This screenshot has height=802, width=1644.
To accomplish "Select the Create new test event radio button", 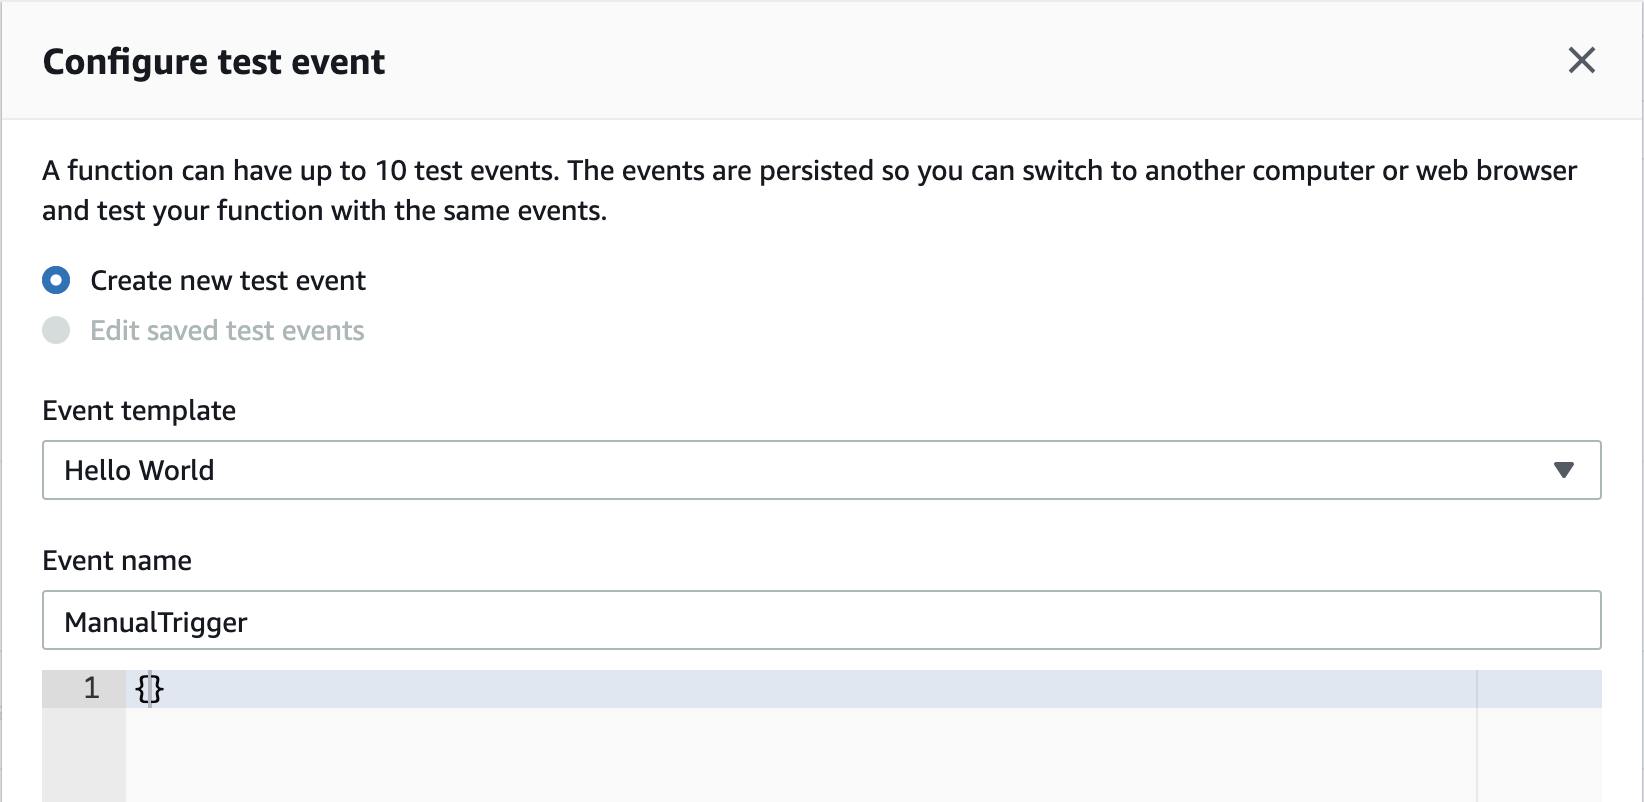I will [x=56, y=280].
